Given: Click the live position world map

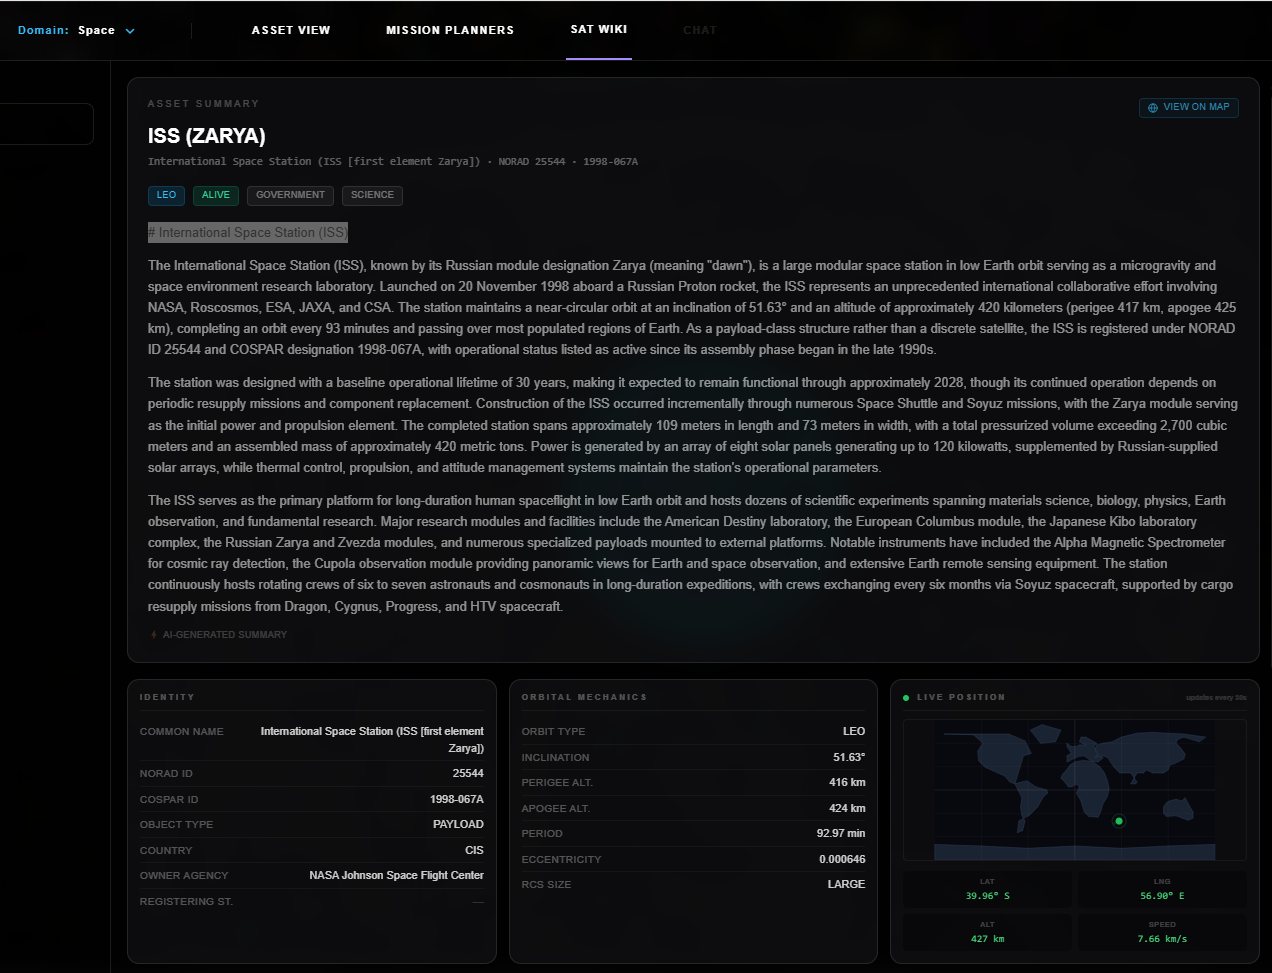Looking at the screenshot, I should [x=1075, y=790].
